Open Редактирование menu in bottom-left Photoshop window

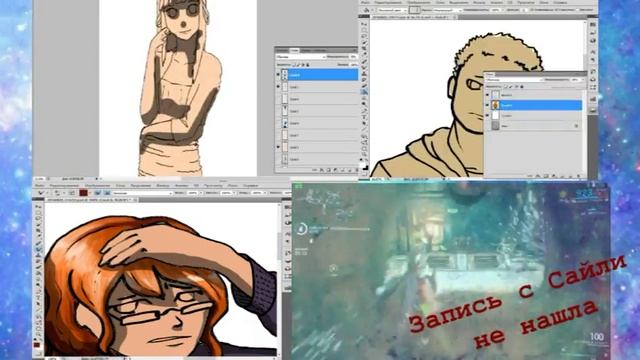tap(64, 185)
